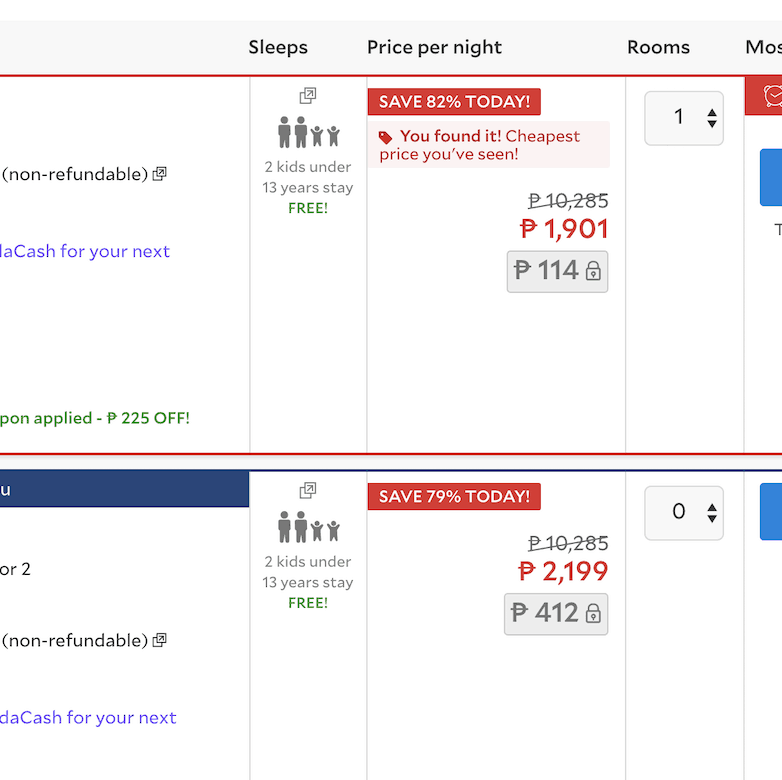This screenshot has height=780, width=782.
Task: Click the lock icon on the ₱114 price
Action: (x=593, y=271)
